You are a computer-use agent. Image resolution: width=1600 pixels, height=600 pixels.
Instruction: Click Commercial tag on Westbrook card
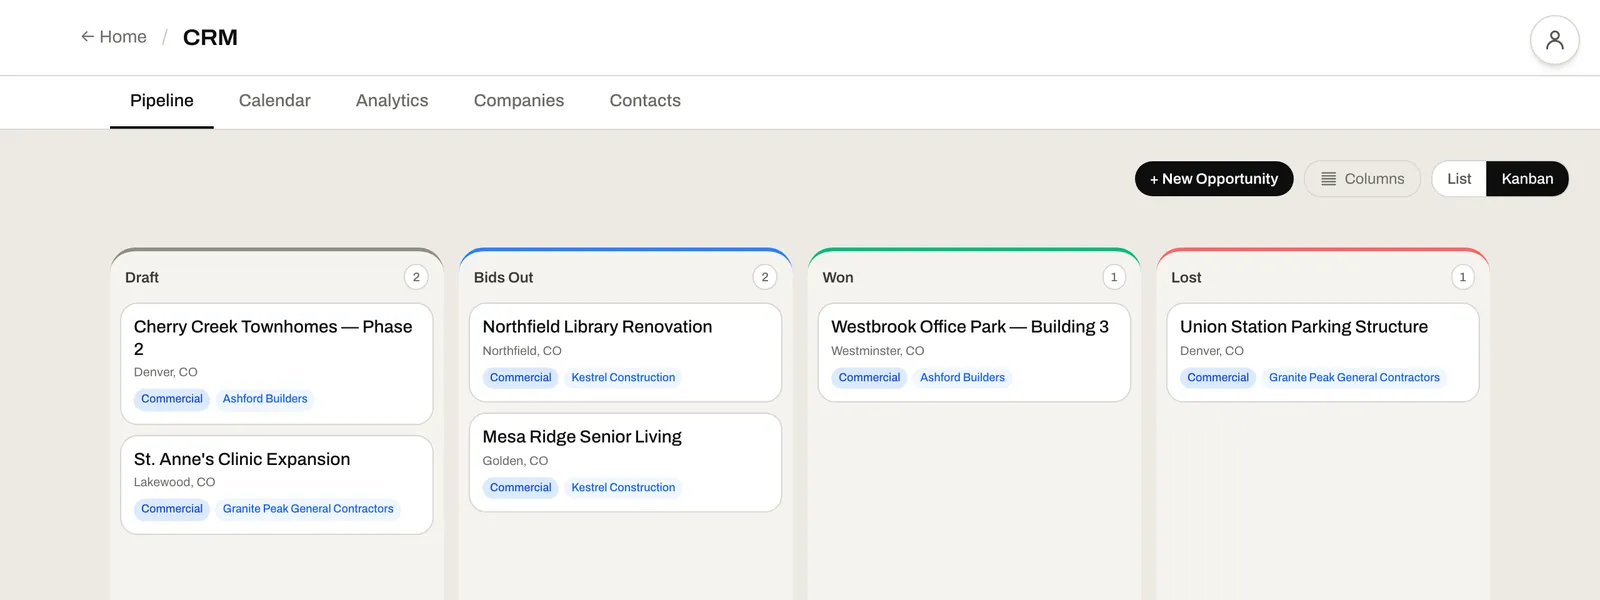(869, 378)
